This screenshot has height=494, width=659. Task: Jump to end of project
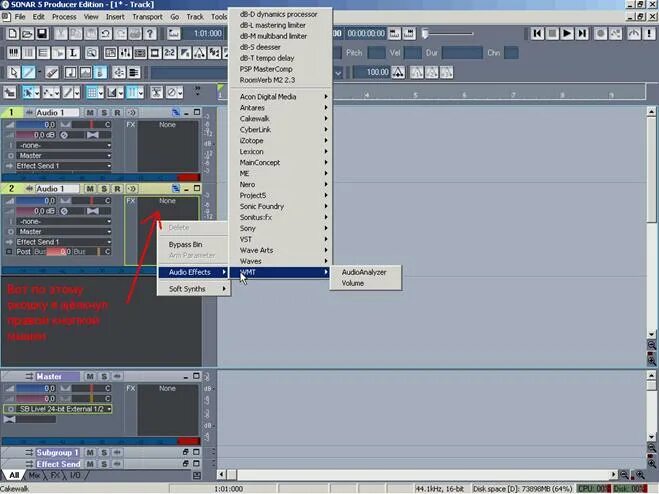tap(582, 34)
